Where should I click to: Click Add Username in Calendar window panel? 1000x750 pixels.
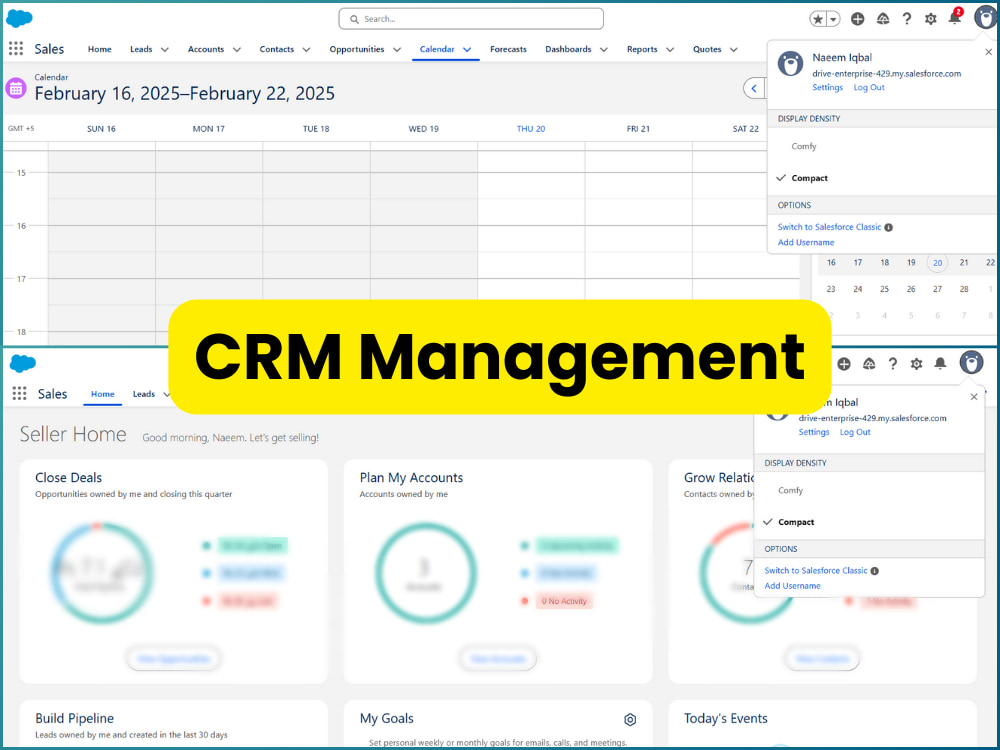pyautogui.click(x=805, y=242)
